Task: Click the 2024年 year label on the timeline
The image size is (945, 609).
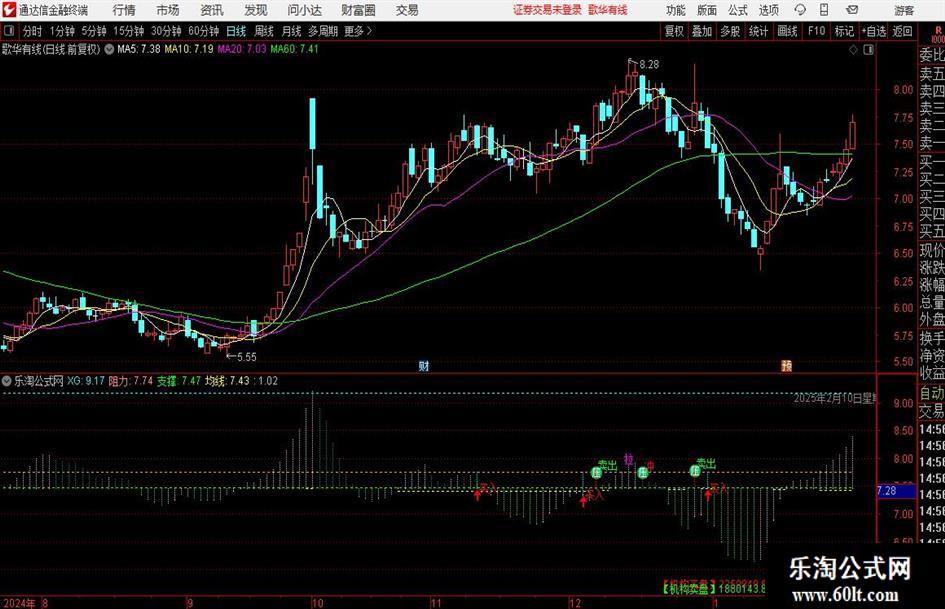Action: click(x=19, y=603)
